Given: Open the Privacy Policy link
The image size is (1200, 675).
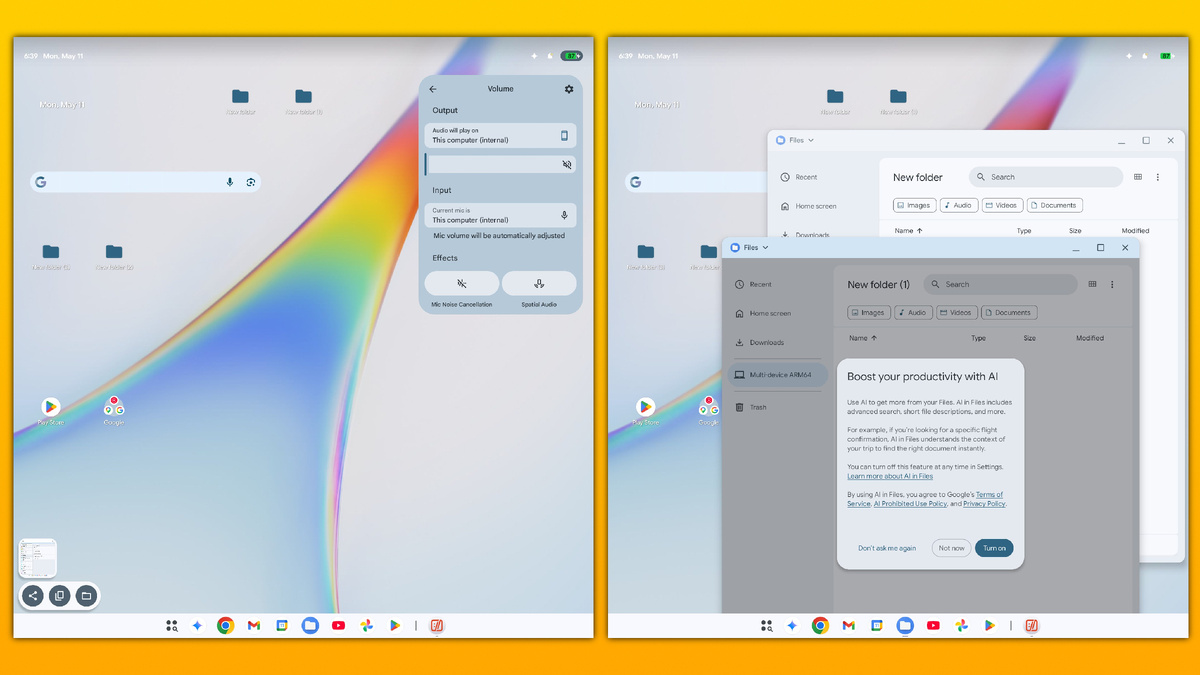Looking at the screenshot, I should pos(984,504).
